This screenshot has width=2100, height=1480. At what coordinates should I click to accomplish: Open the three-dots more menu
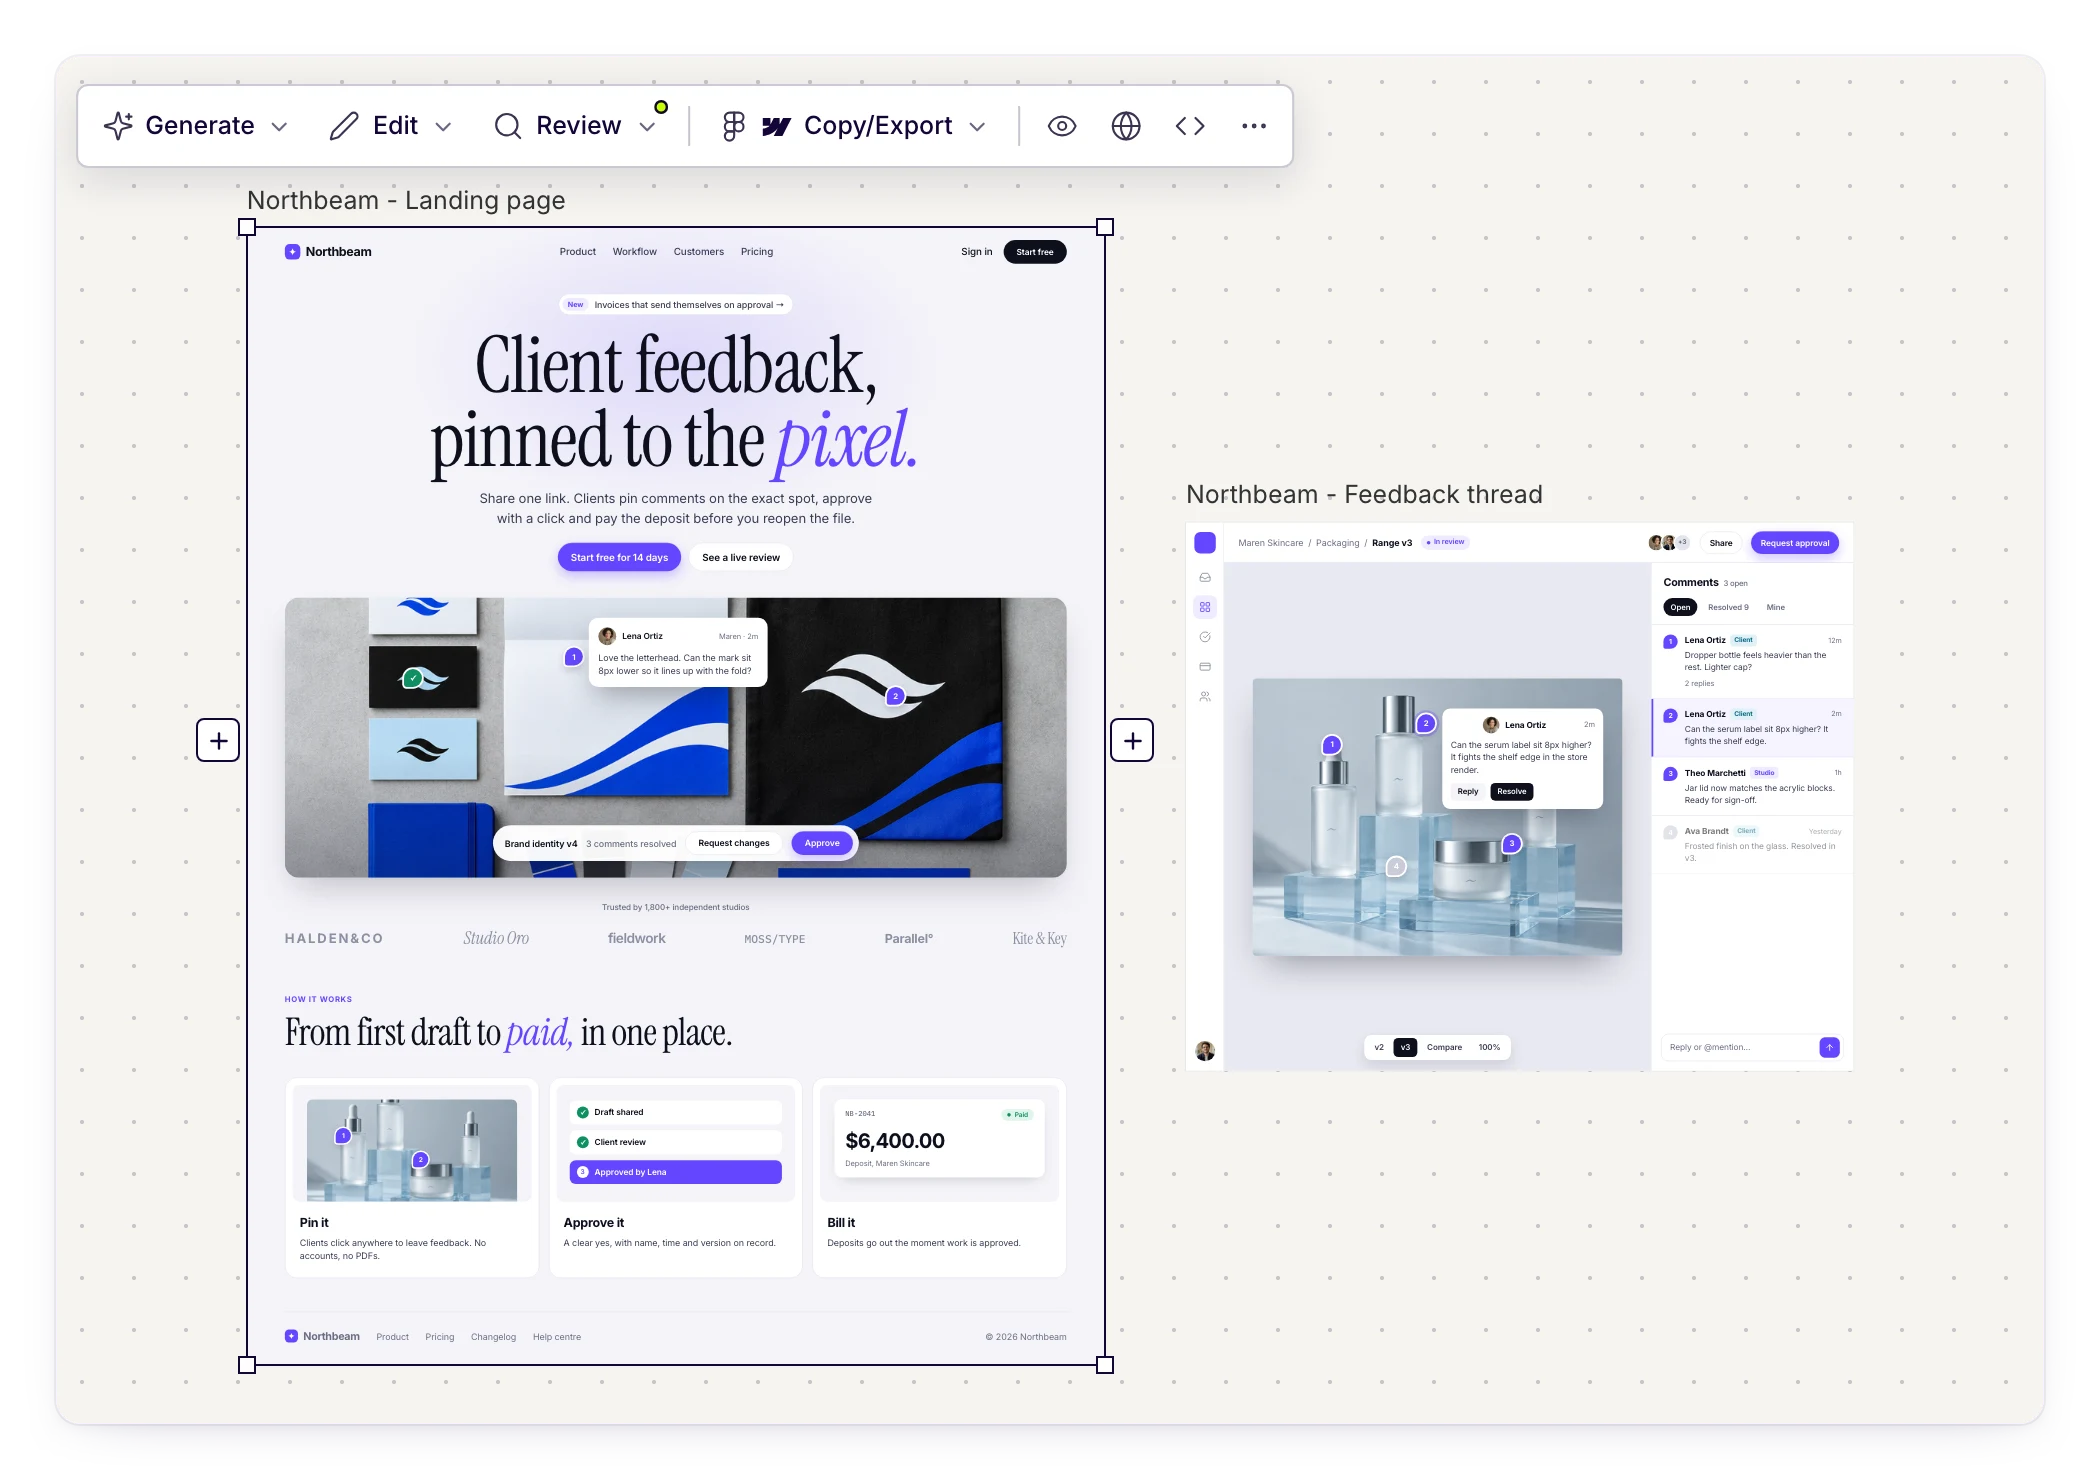(1254, 126)
